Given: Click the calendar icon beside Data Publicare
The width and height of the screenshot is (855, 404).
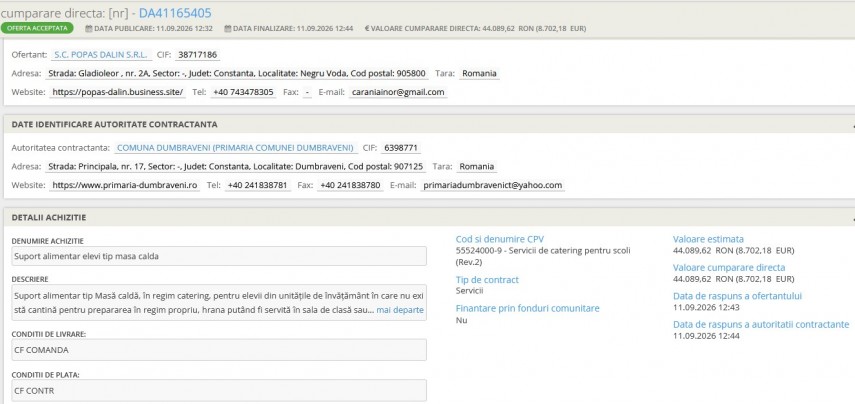Looking at the screenshot, I should point(89,28).
